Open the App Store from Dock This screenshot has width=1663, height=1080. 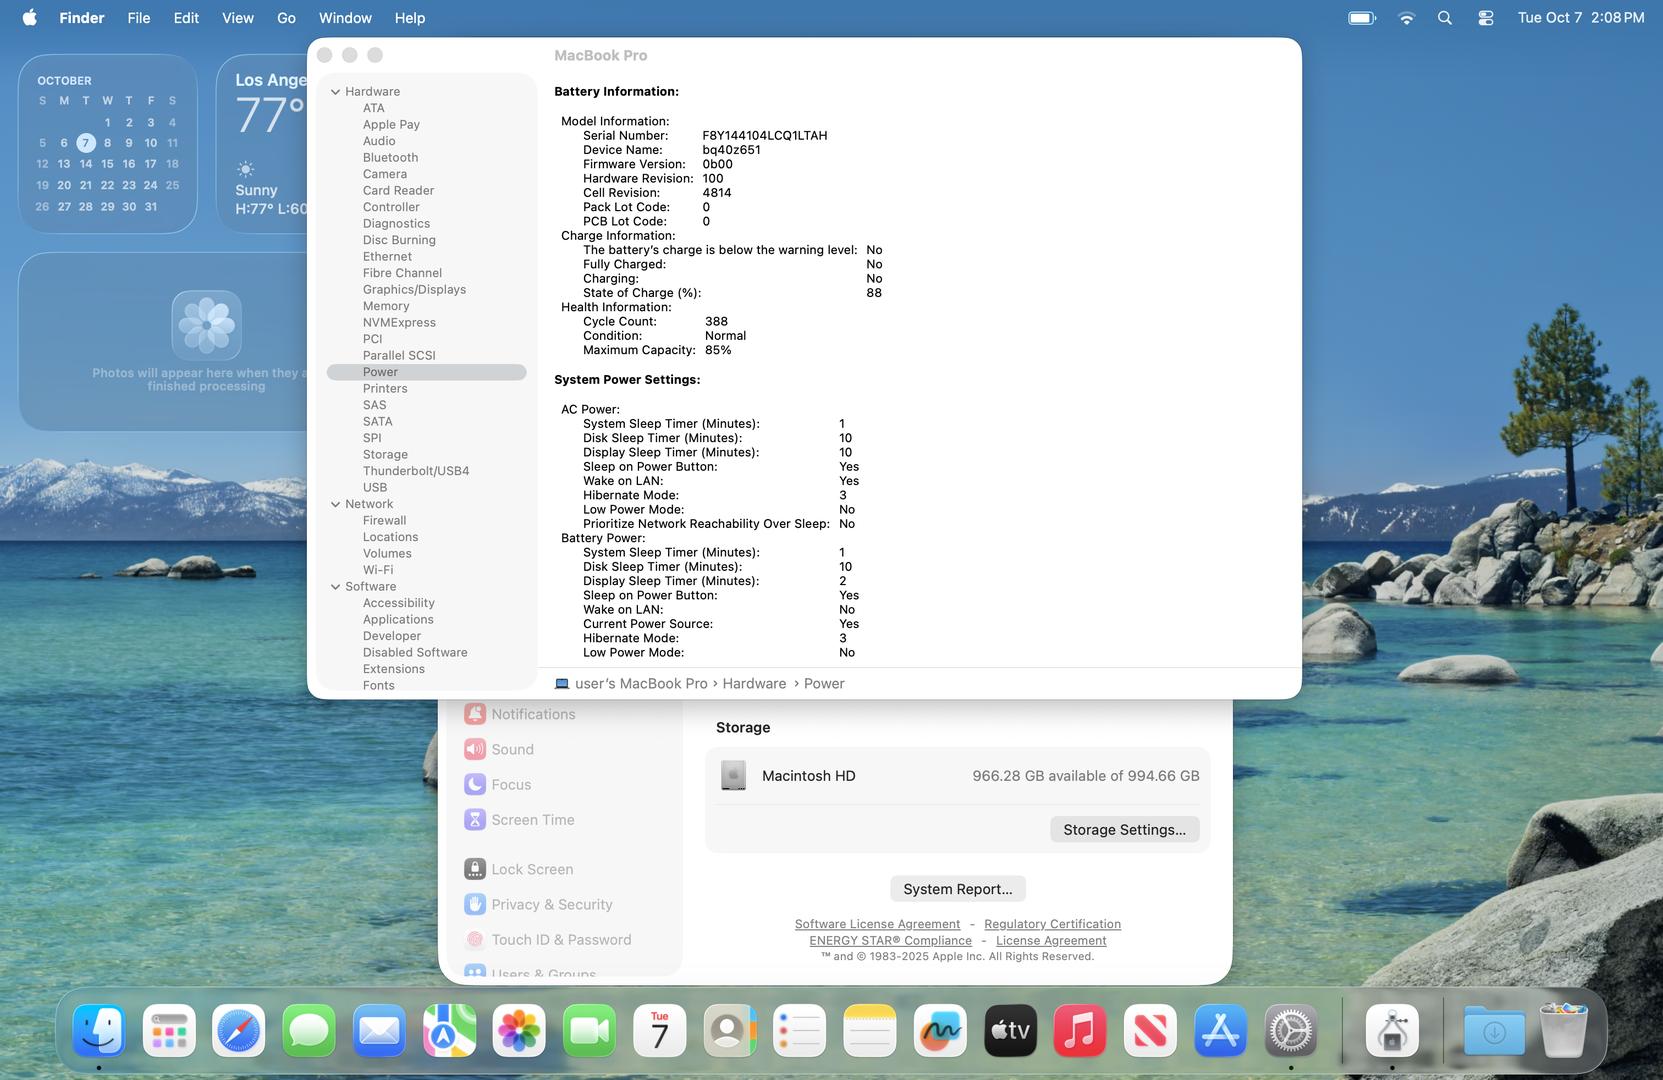click(1220, 1031)
